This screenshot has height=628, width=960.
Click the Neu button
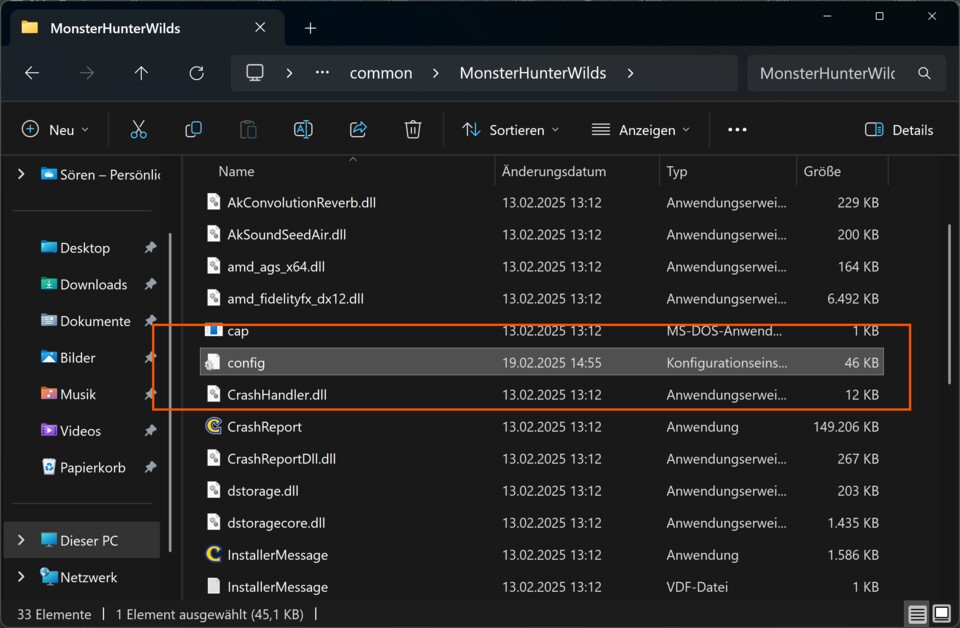55,130
